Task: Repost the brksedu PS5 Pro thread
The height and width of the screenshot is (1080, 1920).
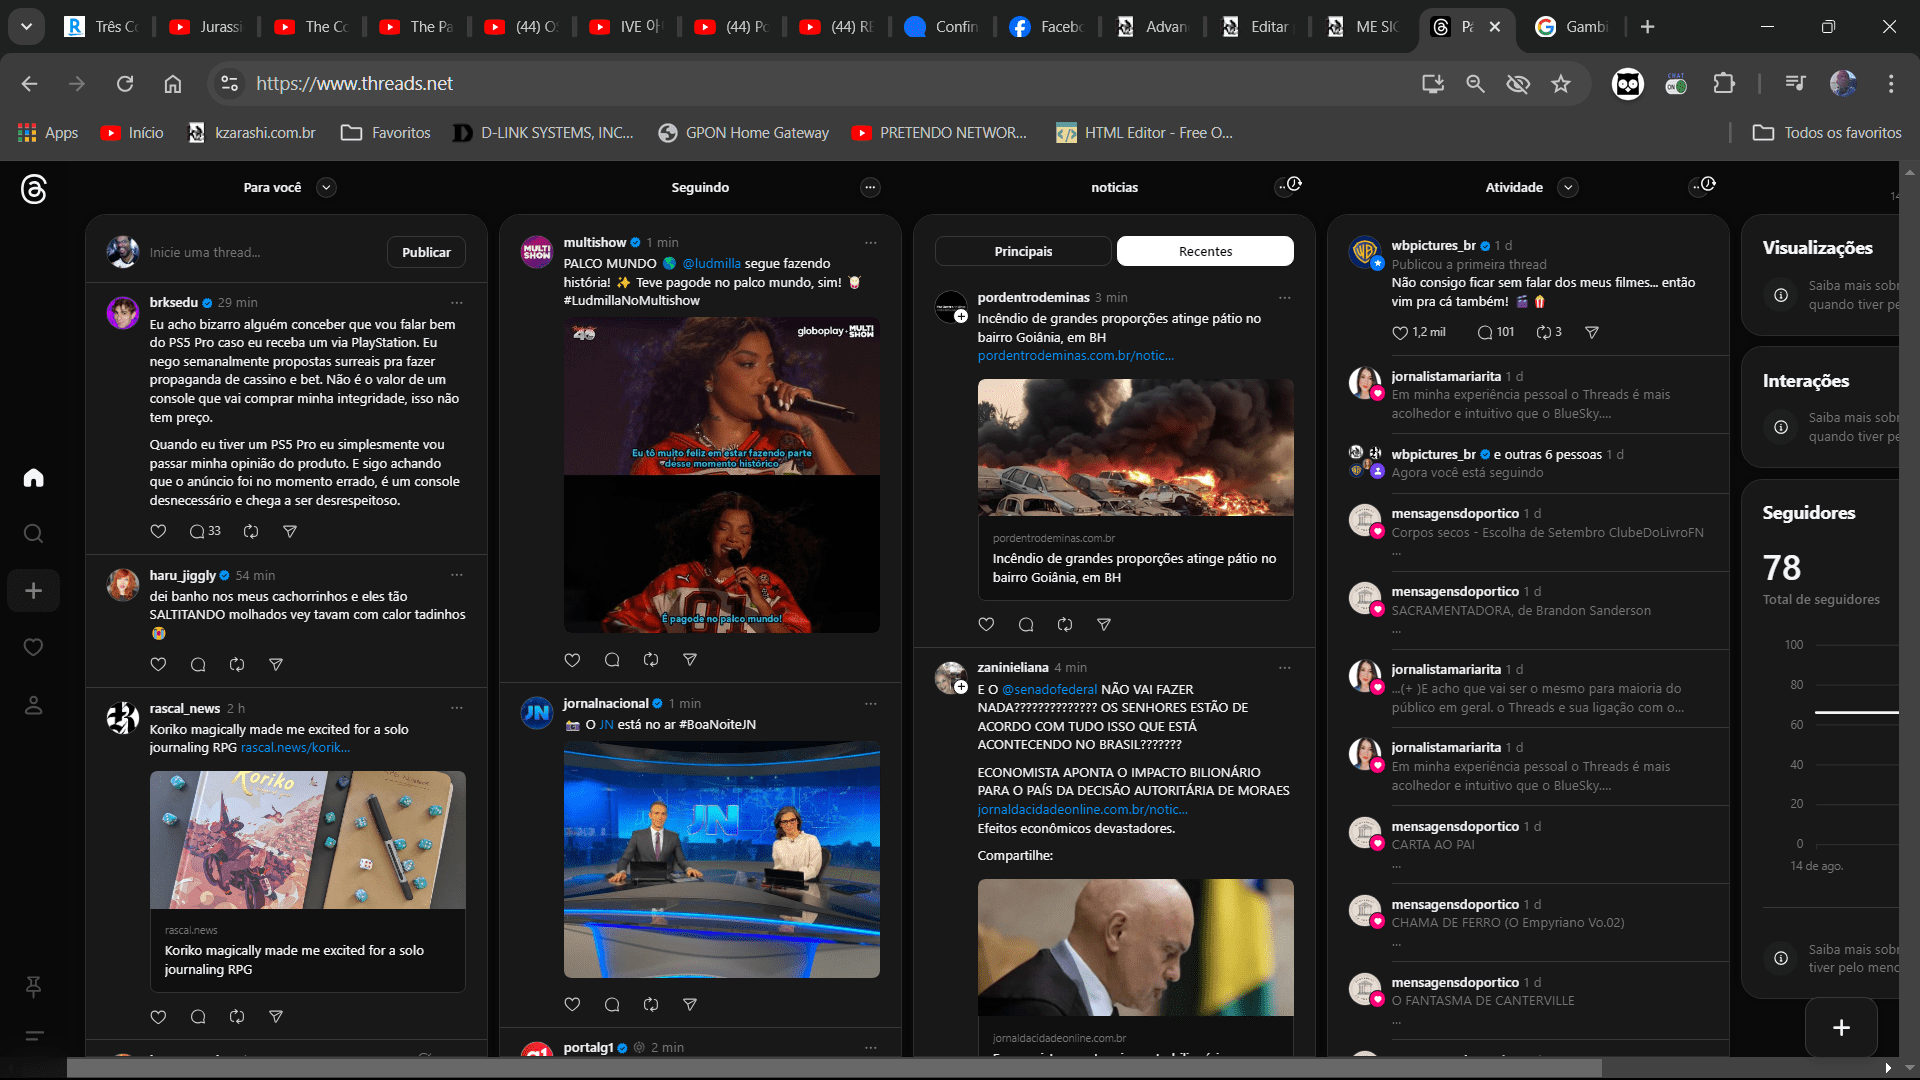Action: (x=251, y=532)
